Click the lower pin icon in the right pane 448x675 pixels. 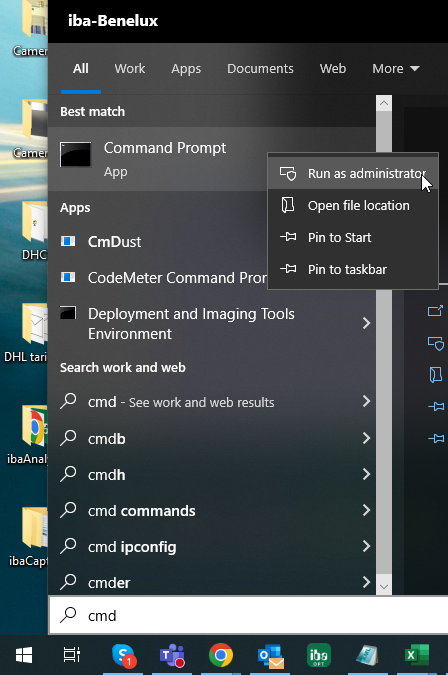coord(436,438)
